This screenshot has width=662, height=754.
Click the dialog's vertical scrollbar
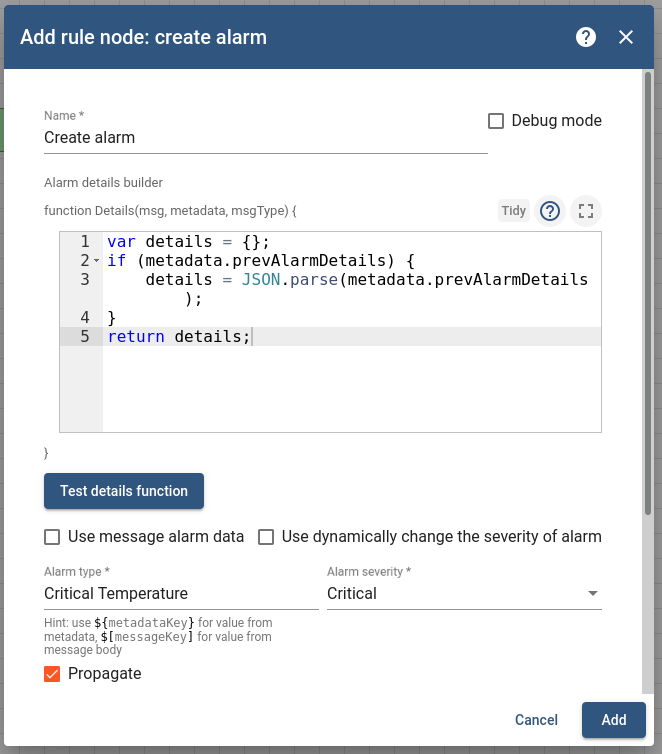(x=648, y=300)
